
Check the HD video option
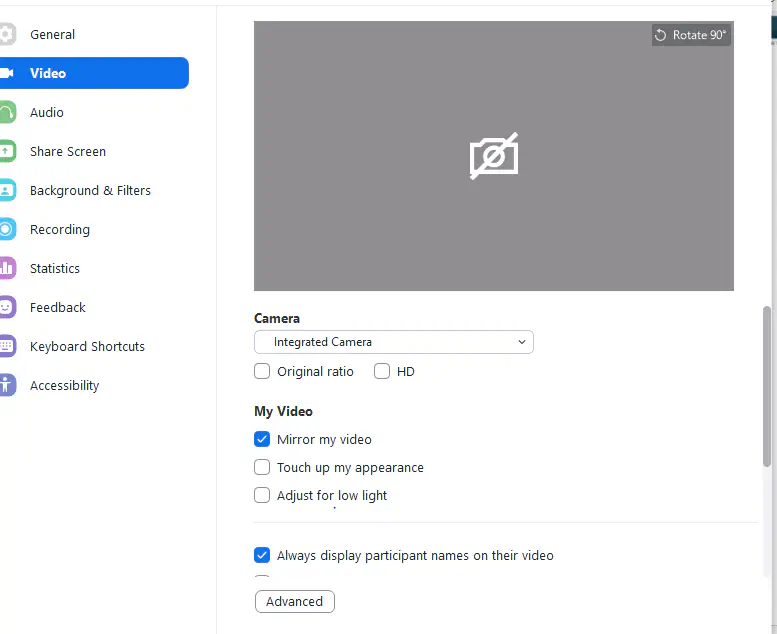(x=382, y=372)
